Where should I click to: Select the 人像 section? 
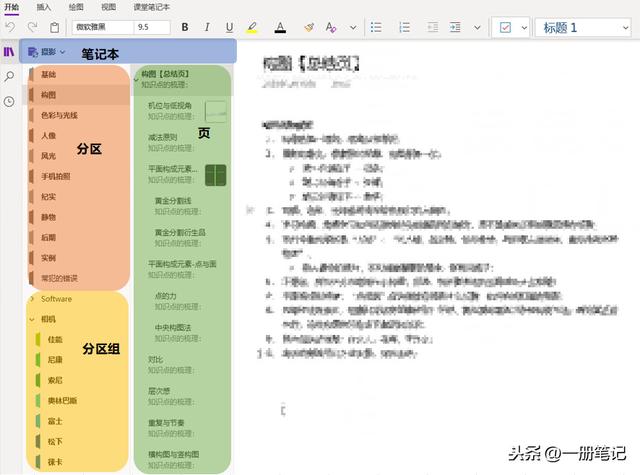click(x=79, y=135)
